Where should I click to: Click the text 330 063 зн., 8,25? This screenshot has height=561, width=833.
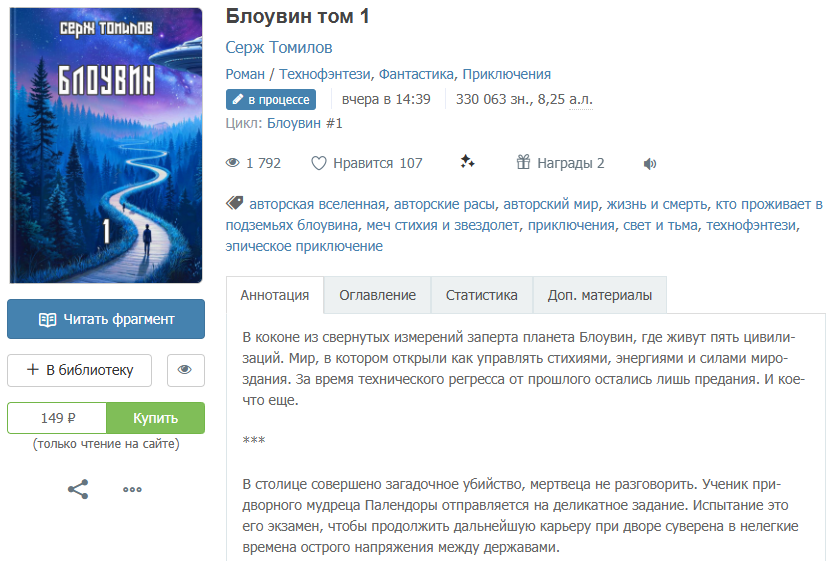510,99
